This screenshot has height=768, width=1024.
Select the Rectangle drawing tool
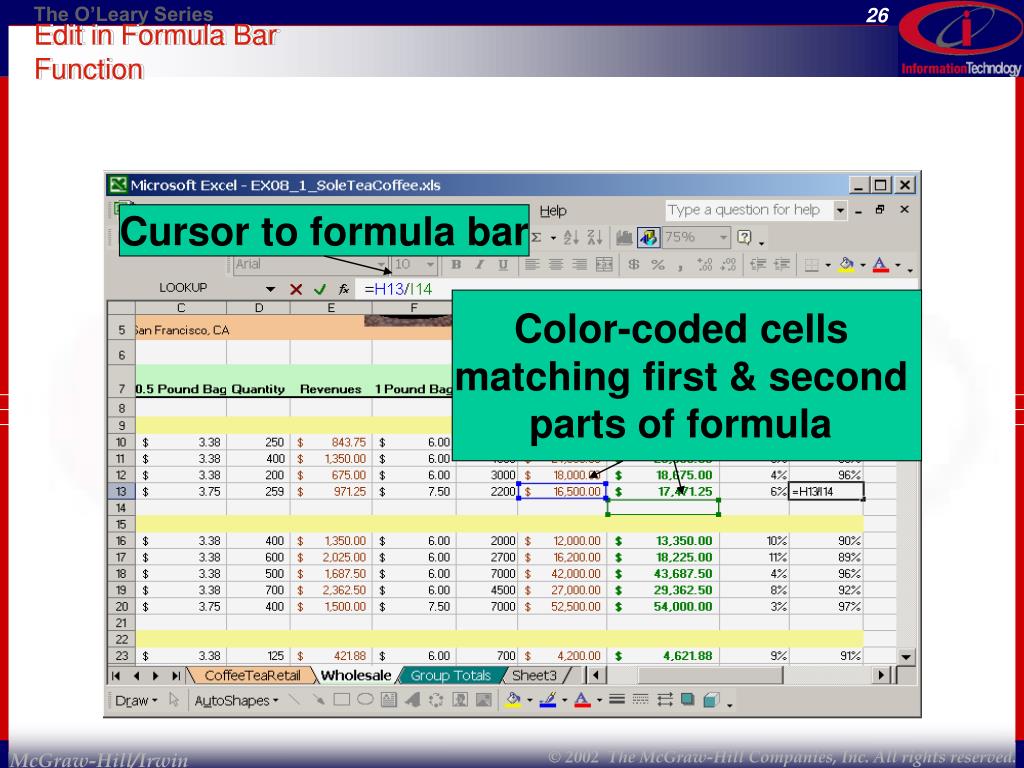[342, 700]
